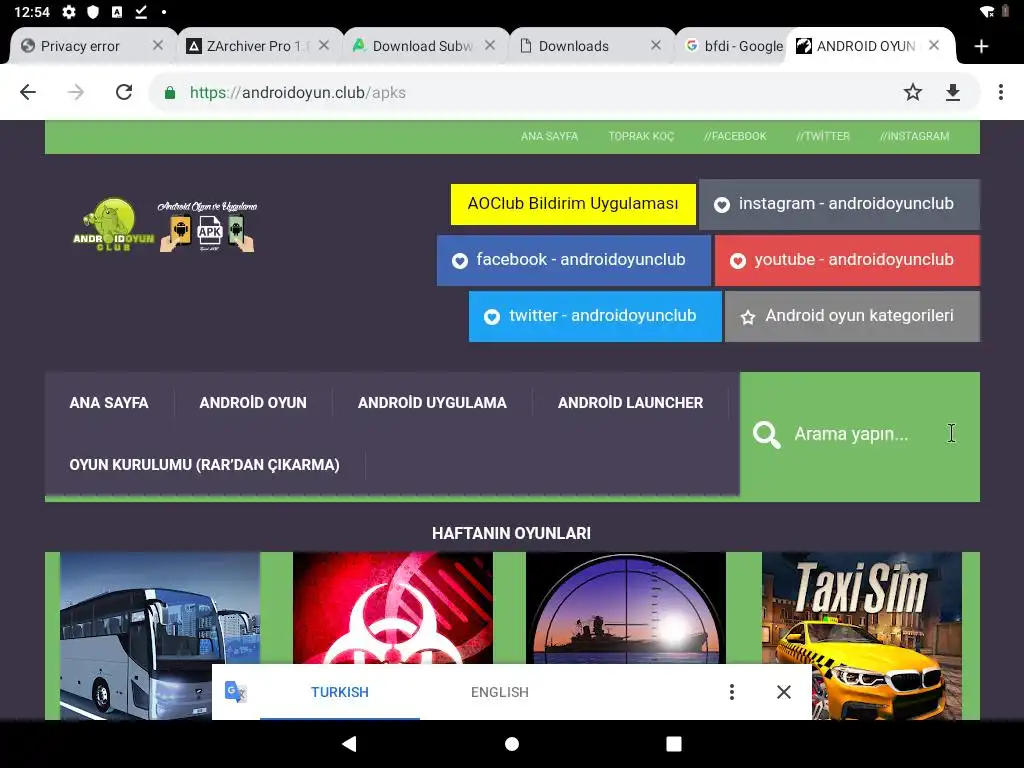Click the Android Oyun Club logo
Screen dimensions: 1024x768
165,225
